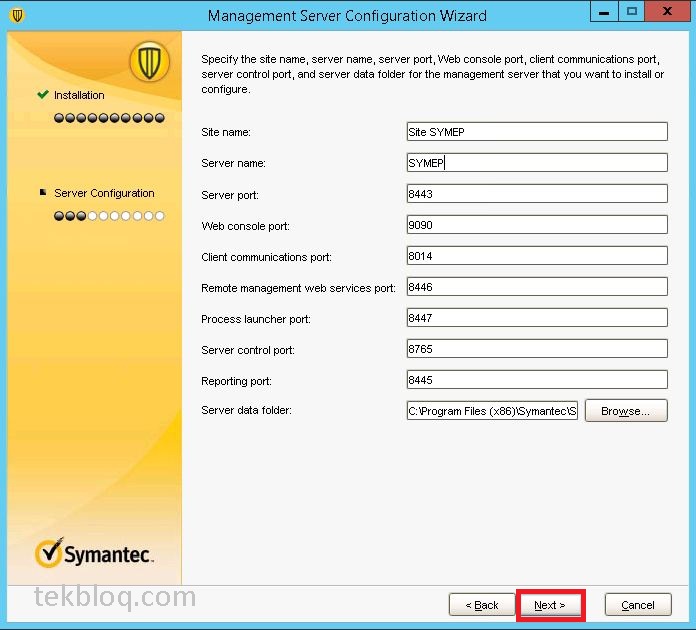This screenshot has width=696, height=630.
Task: Edit the Server data folder path
Action: click(x=492, y=411)
